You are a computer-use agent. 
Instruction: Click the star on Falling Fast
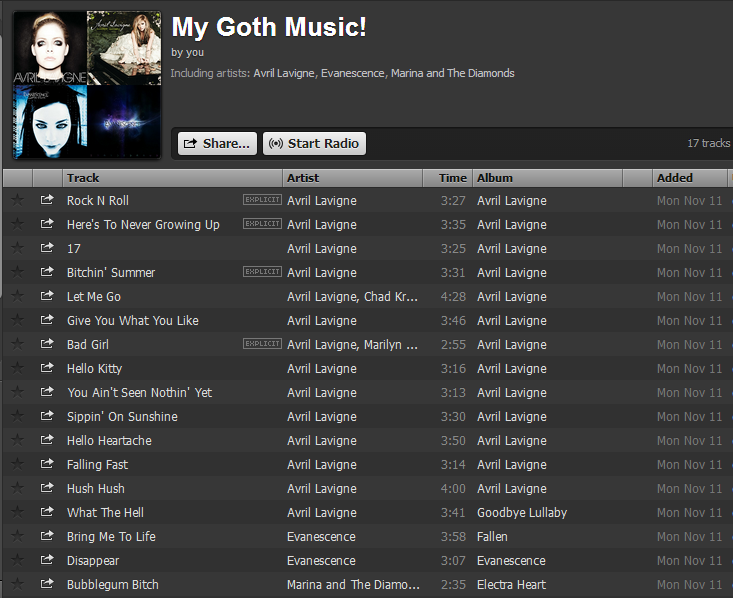[x=18, y=464]
